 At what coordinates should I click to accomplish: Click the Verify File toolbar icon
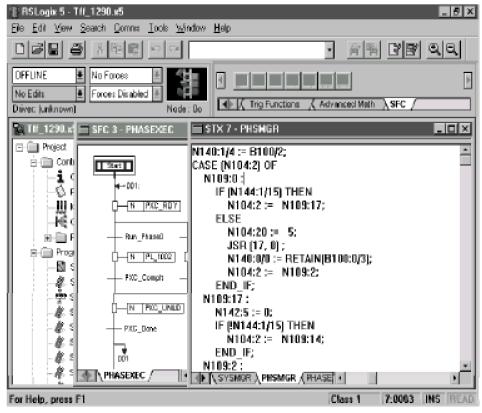[395, 49]
